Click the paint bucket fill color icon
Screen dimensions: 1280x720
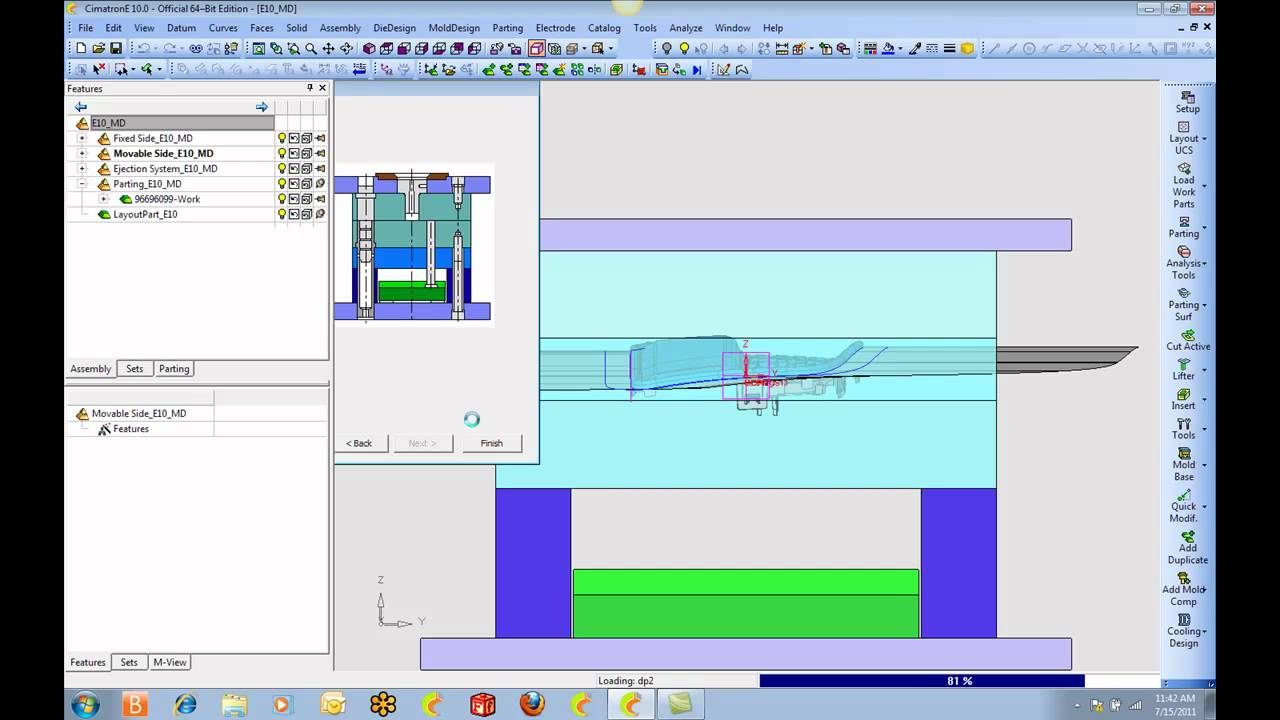point(888,48)
